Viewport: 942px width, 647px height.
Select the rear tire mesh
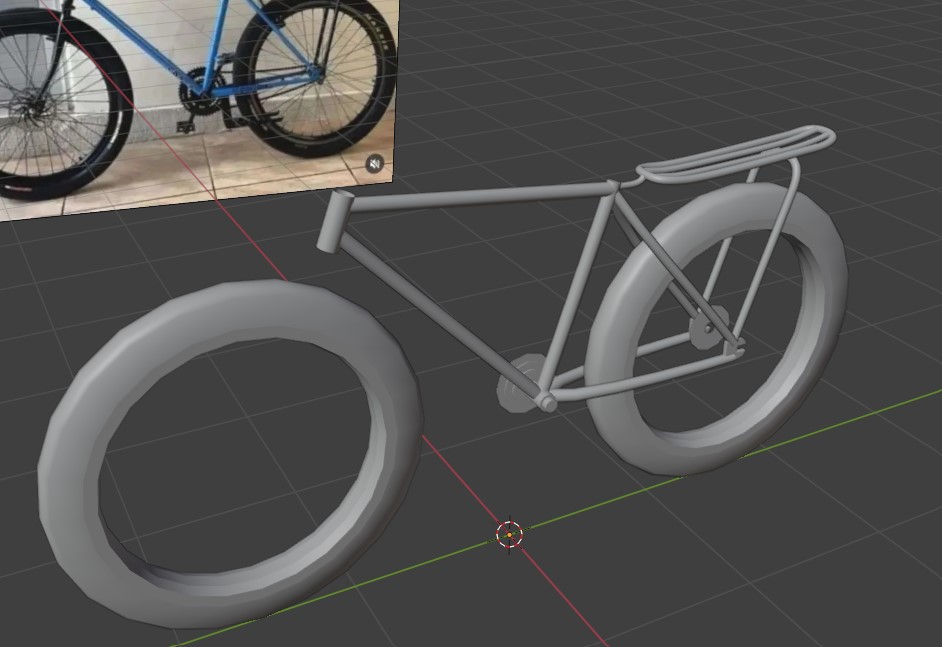716,329
